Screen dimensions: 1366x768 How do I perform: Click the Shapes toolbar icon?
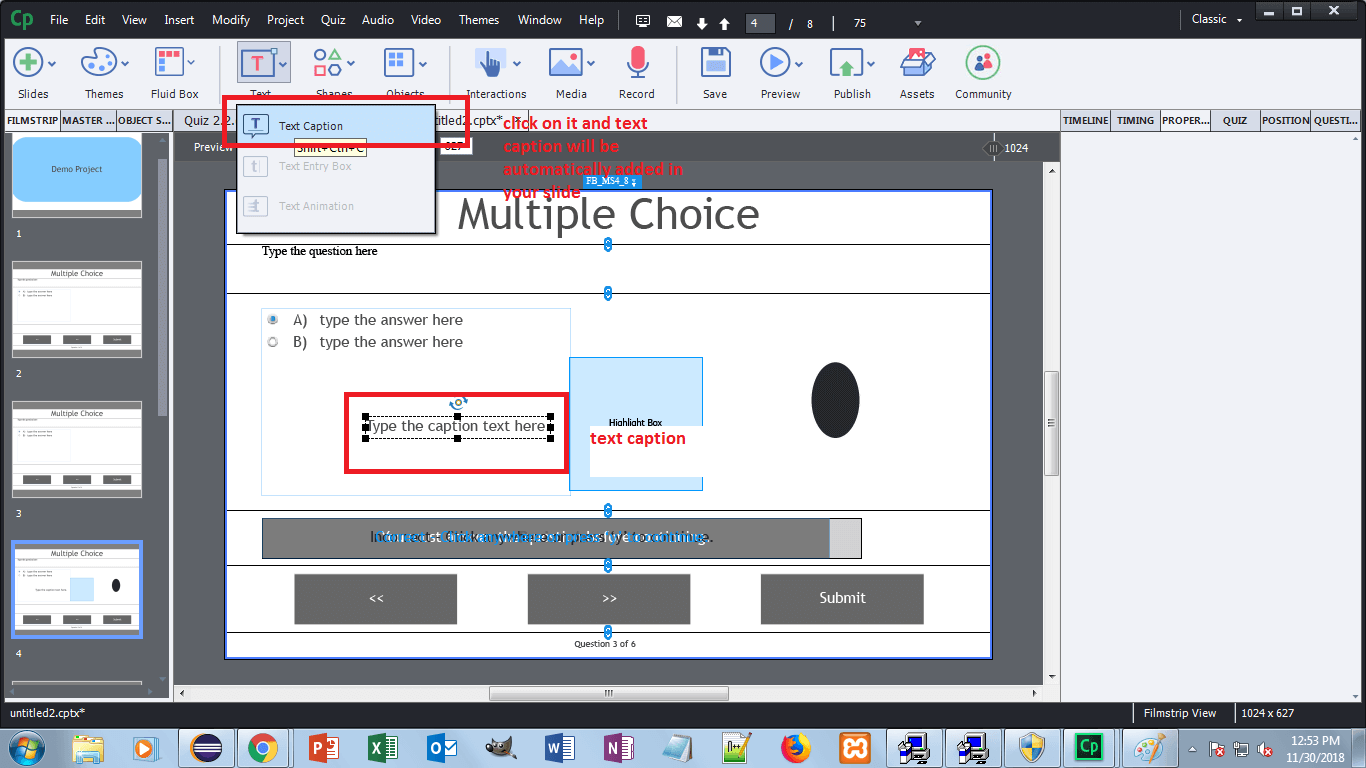[x=329, y=63]
